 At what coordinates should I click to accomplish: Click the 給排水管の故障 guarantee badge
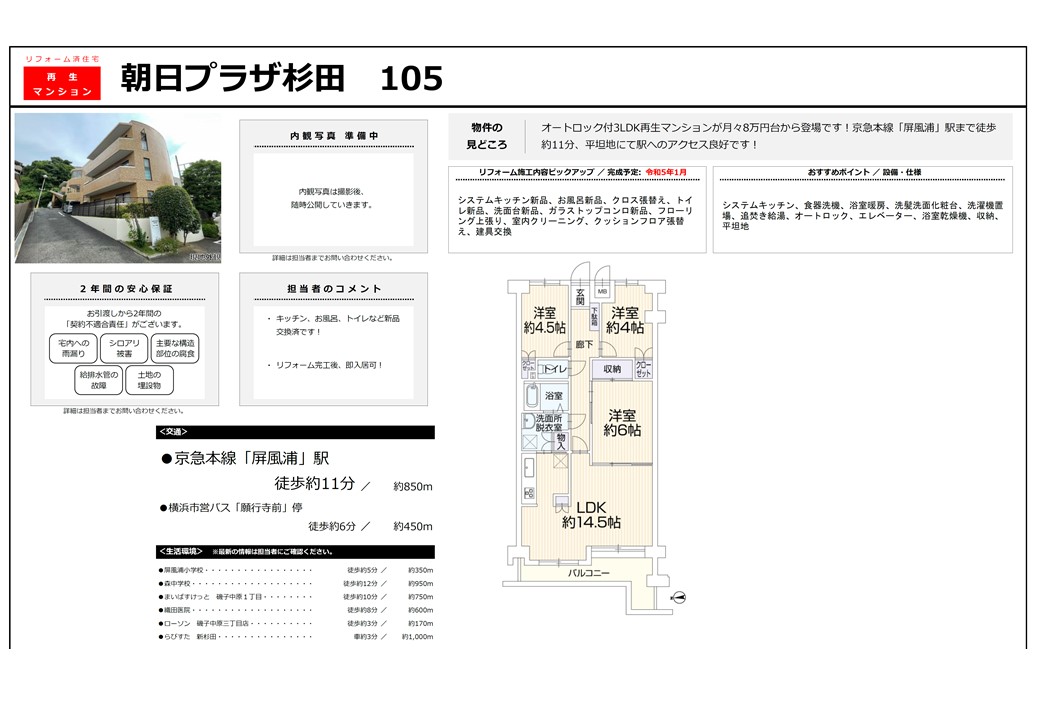pyautogui.click(x=98, y=380)
